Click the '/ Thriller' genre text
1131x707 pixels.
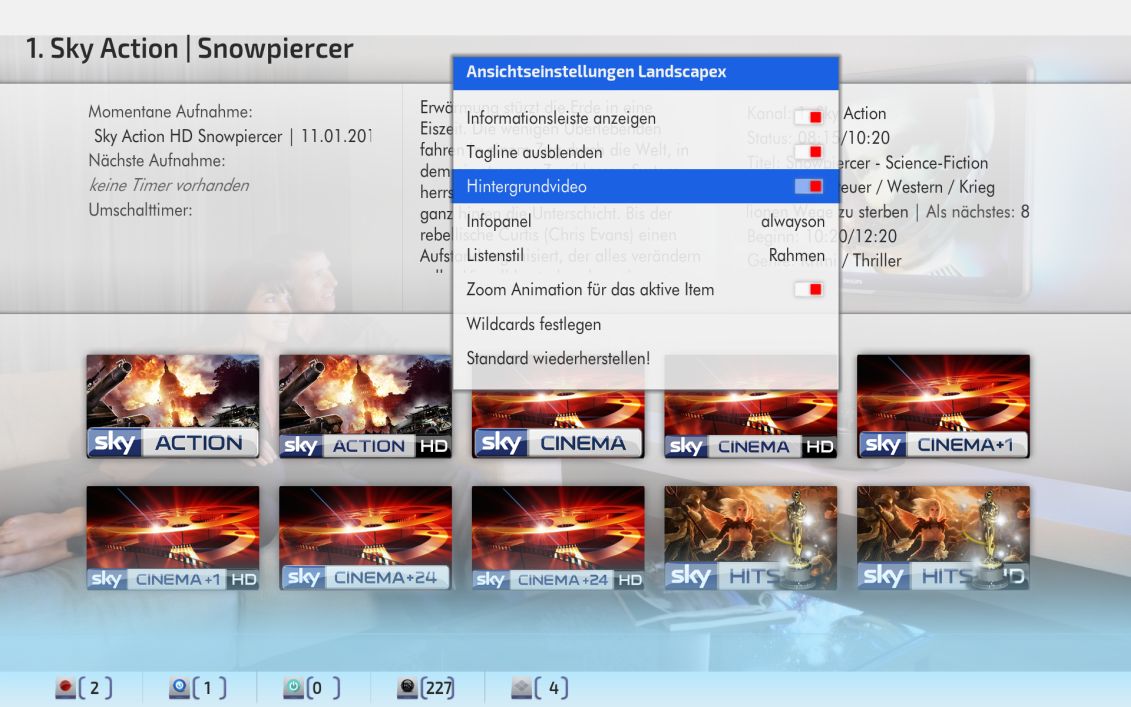click(x=871, y=260)
